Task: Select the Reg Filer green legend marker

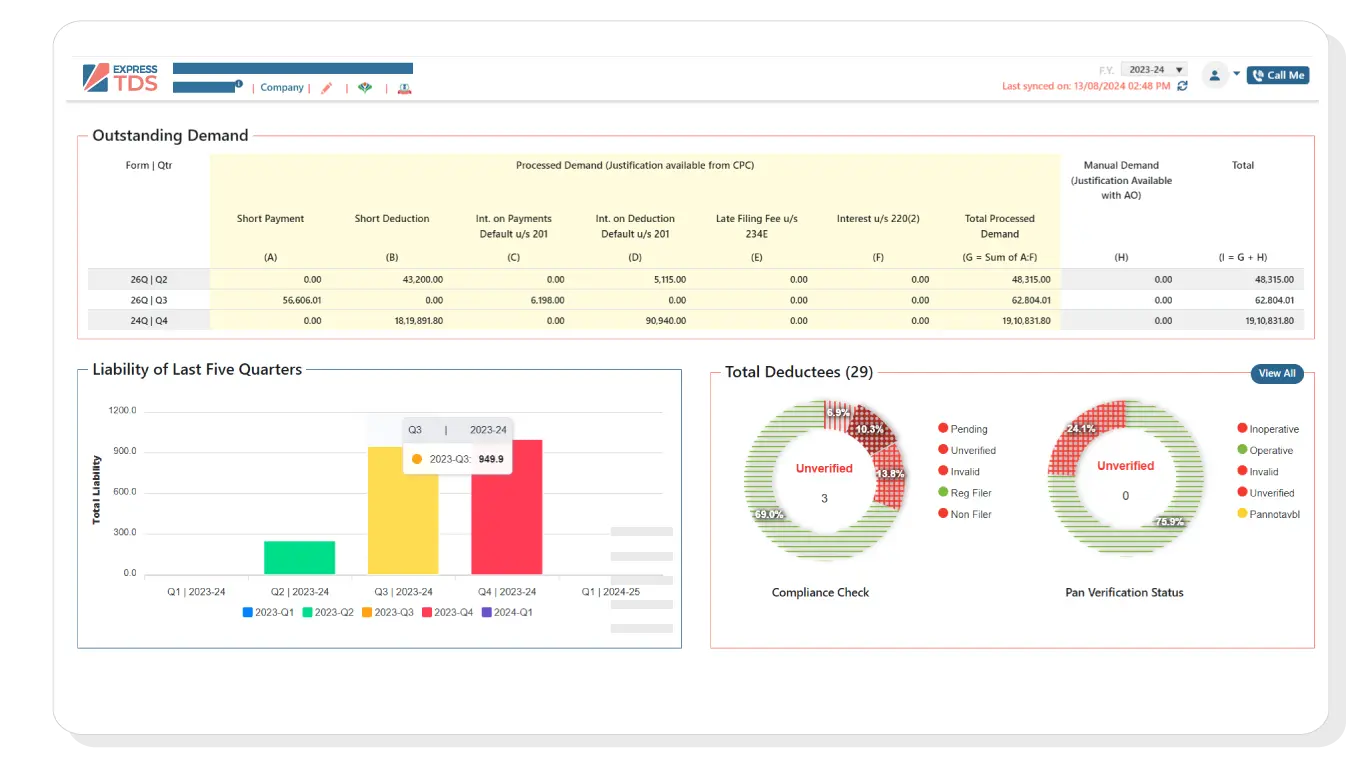Action: [x=942, y=492]
